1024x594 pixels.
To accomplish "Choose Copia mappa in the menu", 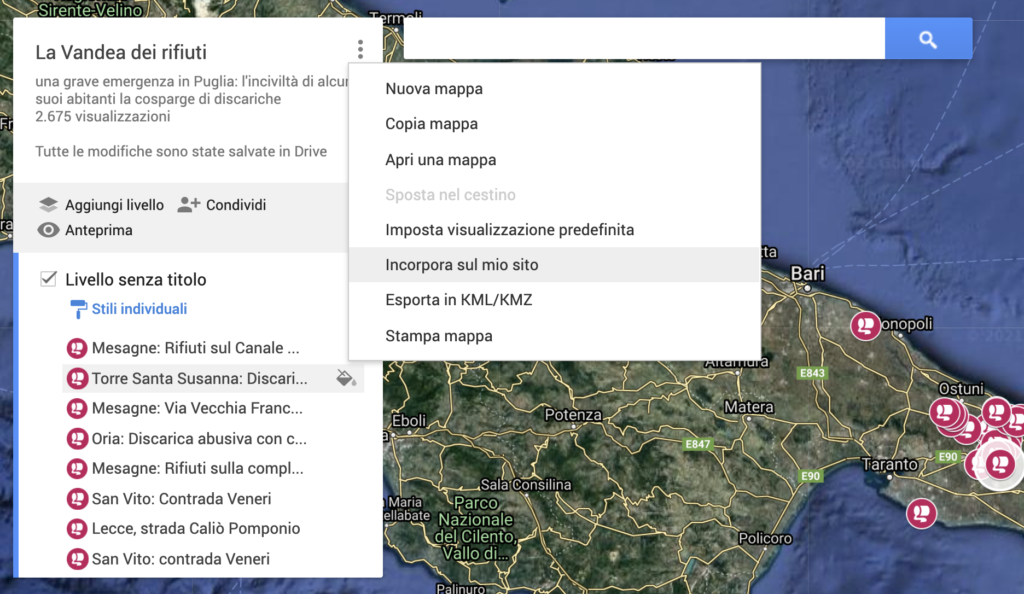I will click(554, 124).
